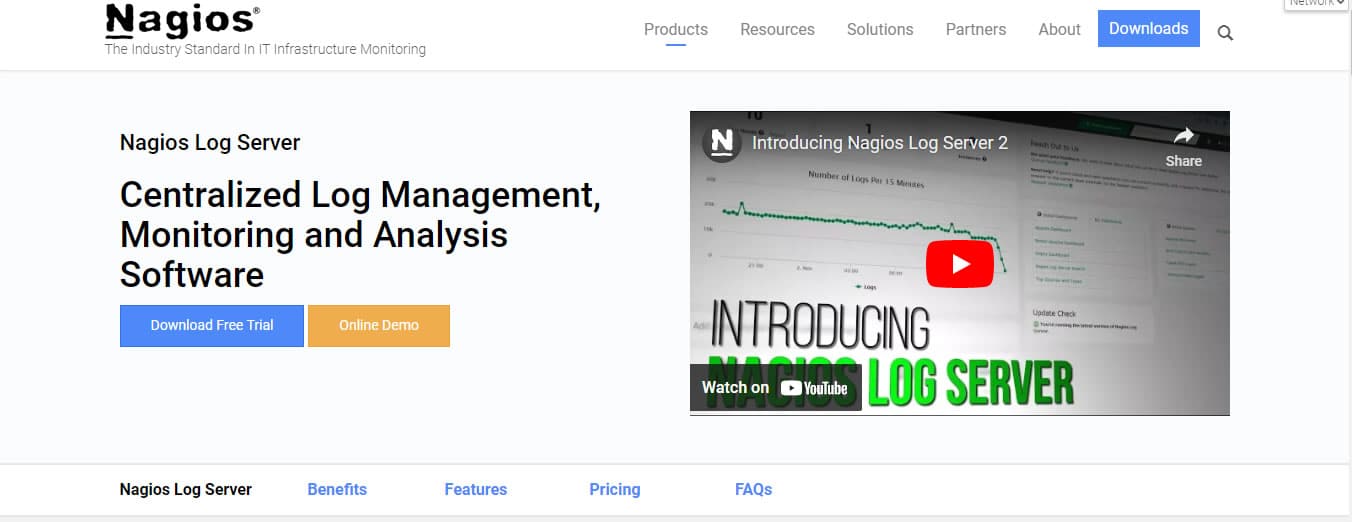Open the search magnifier icon
1352x522 pixels.
tap(1225, 33)
